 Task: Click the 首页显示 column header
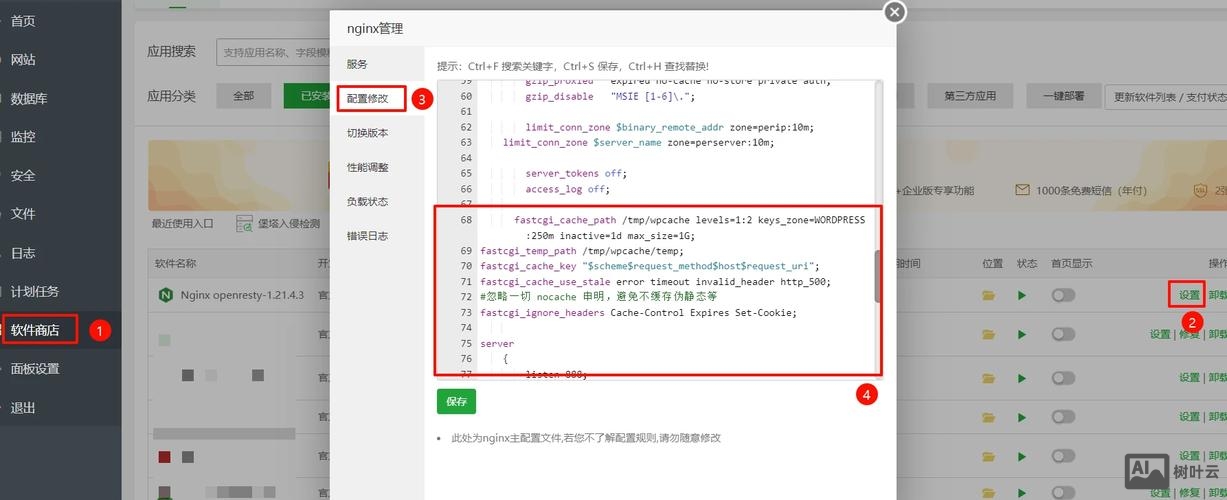[x=1071, y=264]
